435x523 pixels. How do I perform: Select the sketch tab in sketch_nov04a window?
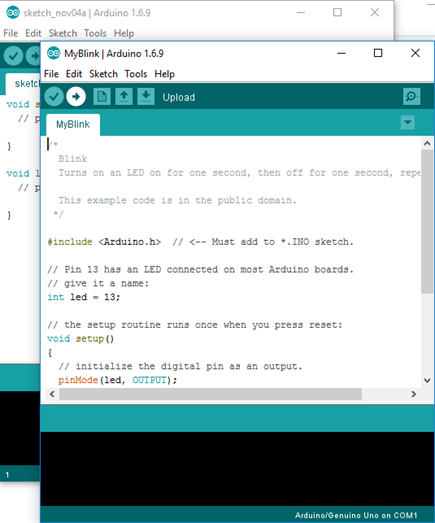[x=23, y=83]
